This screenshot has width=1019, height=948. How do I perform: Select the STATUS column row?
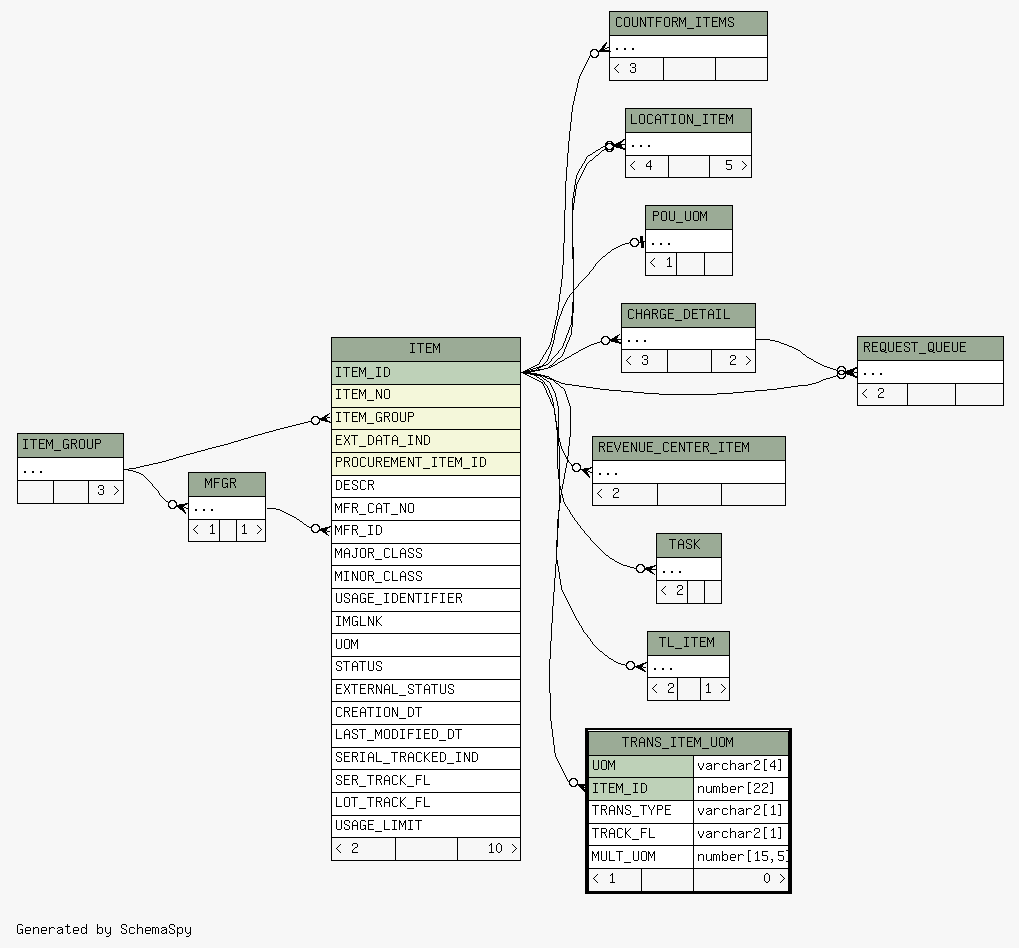(x=426, y=667)
